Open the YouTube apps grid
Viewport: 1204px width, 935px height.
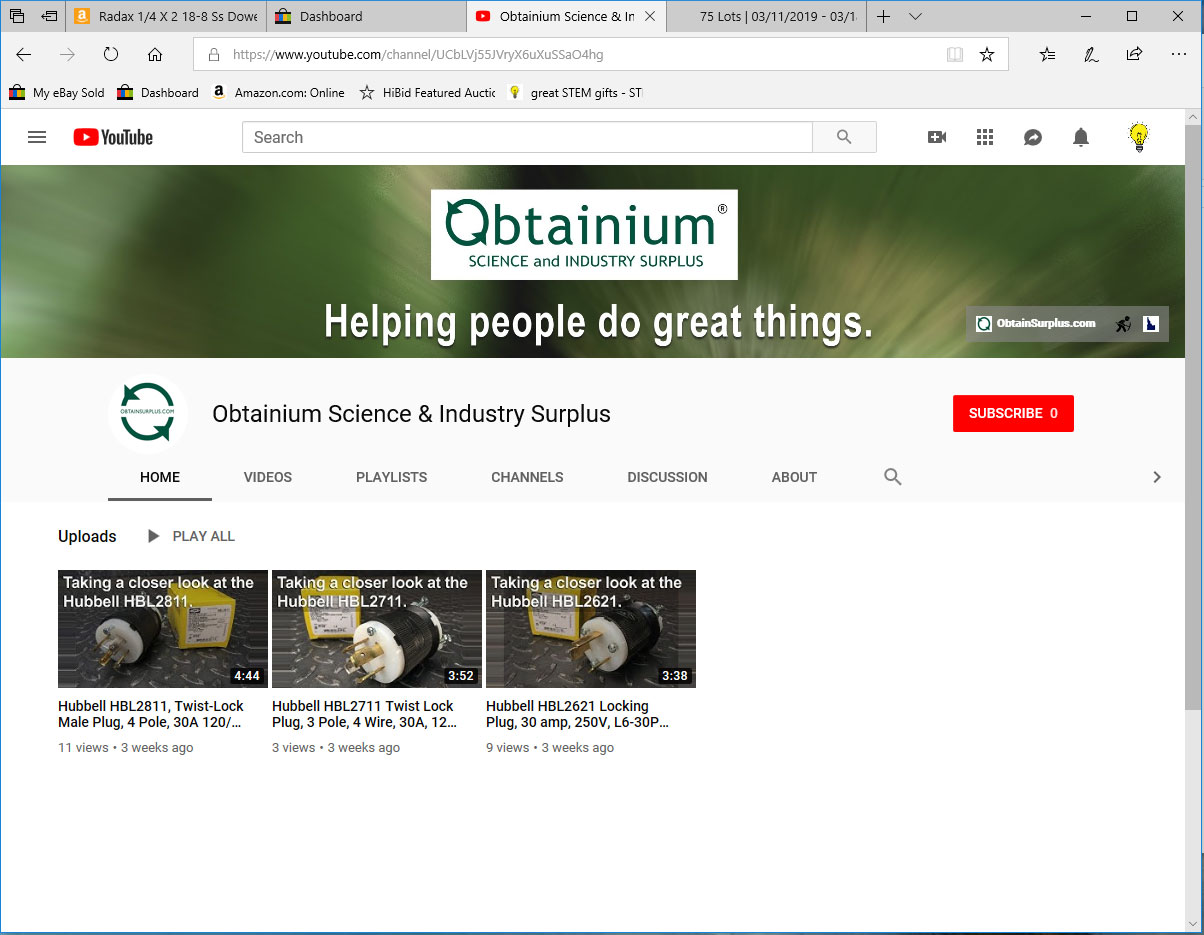[x=985, y=138]
